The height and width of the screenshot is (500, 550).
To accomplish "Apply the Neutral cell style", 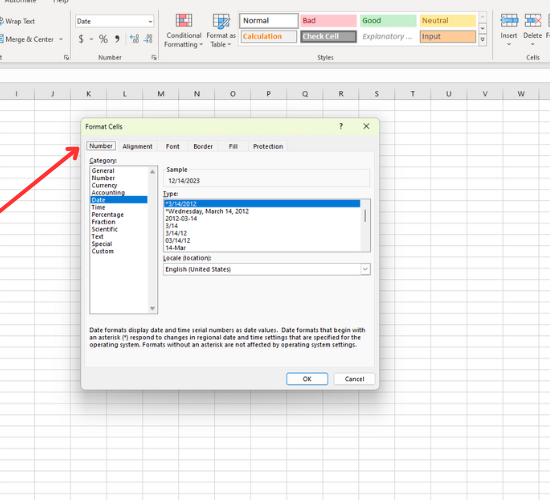I will (448, 21).
